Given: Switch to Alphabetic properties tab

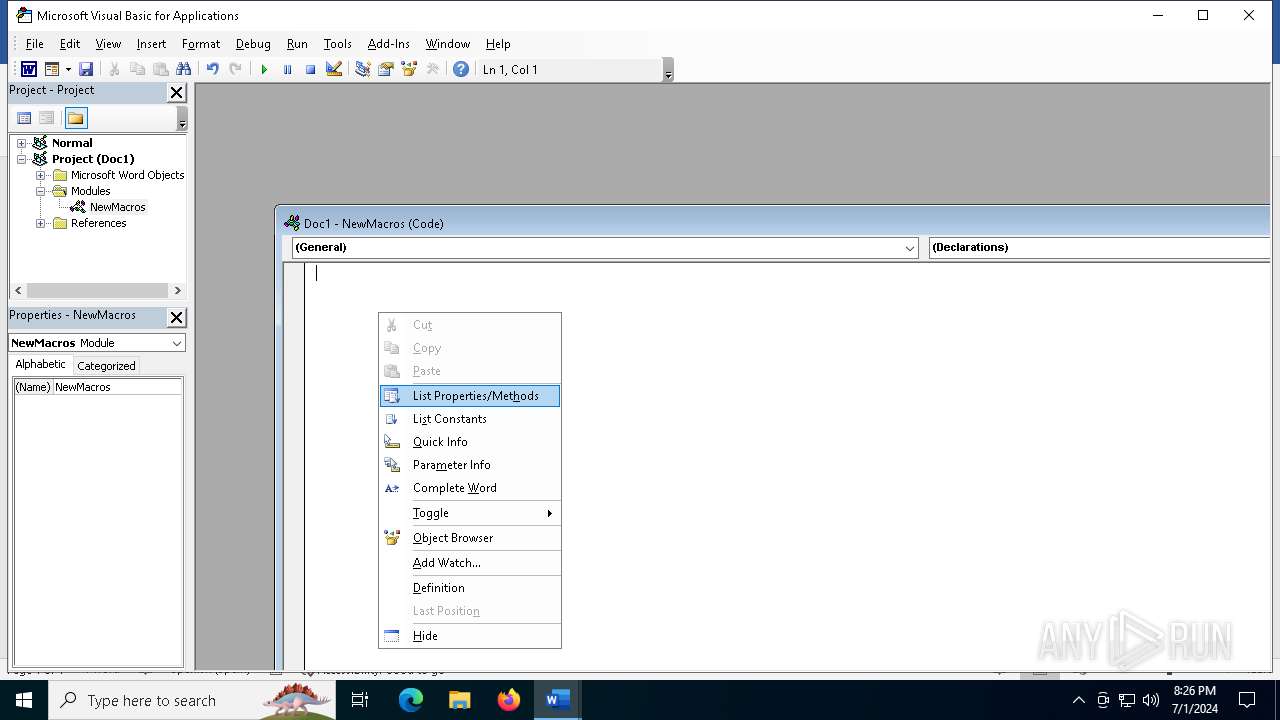Looking at the screenshot, I should [x=41, y=365].
